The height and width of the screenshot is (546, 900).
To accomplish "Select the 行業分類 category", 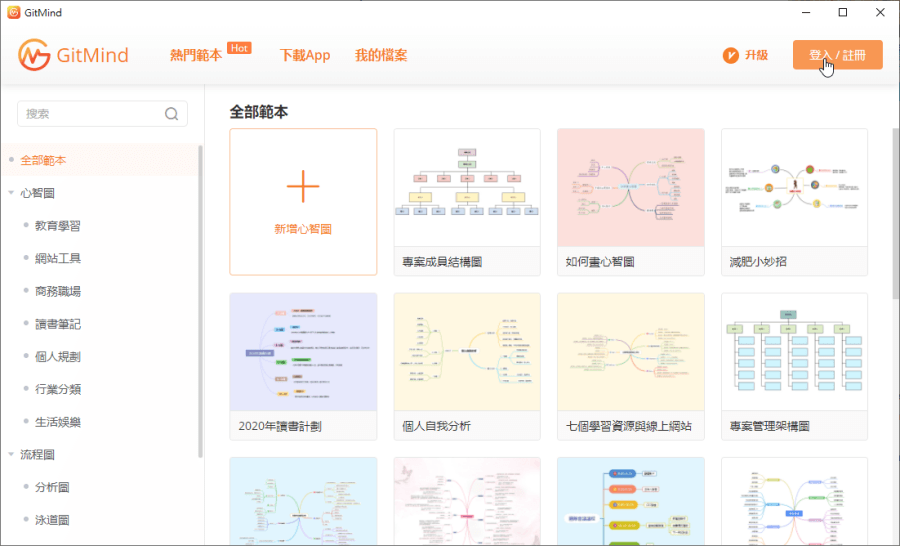I will coord(57,389).
